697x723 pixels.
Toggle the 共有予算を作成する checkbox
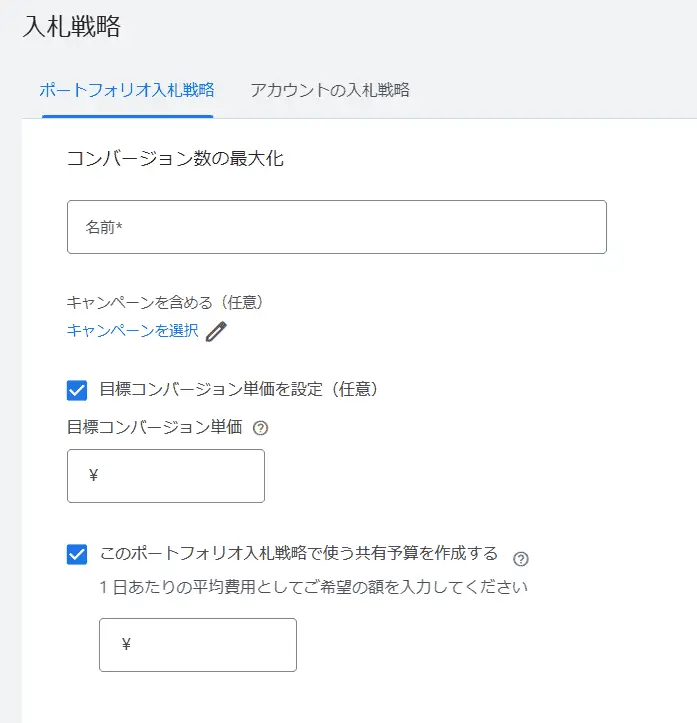[77, 554]
